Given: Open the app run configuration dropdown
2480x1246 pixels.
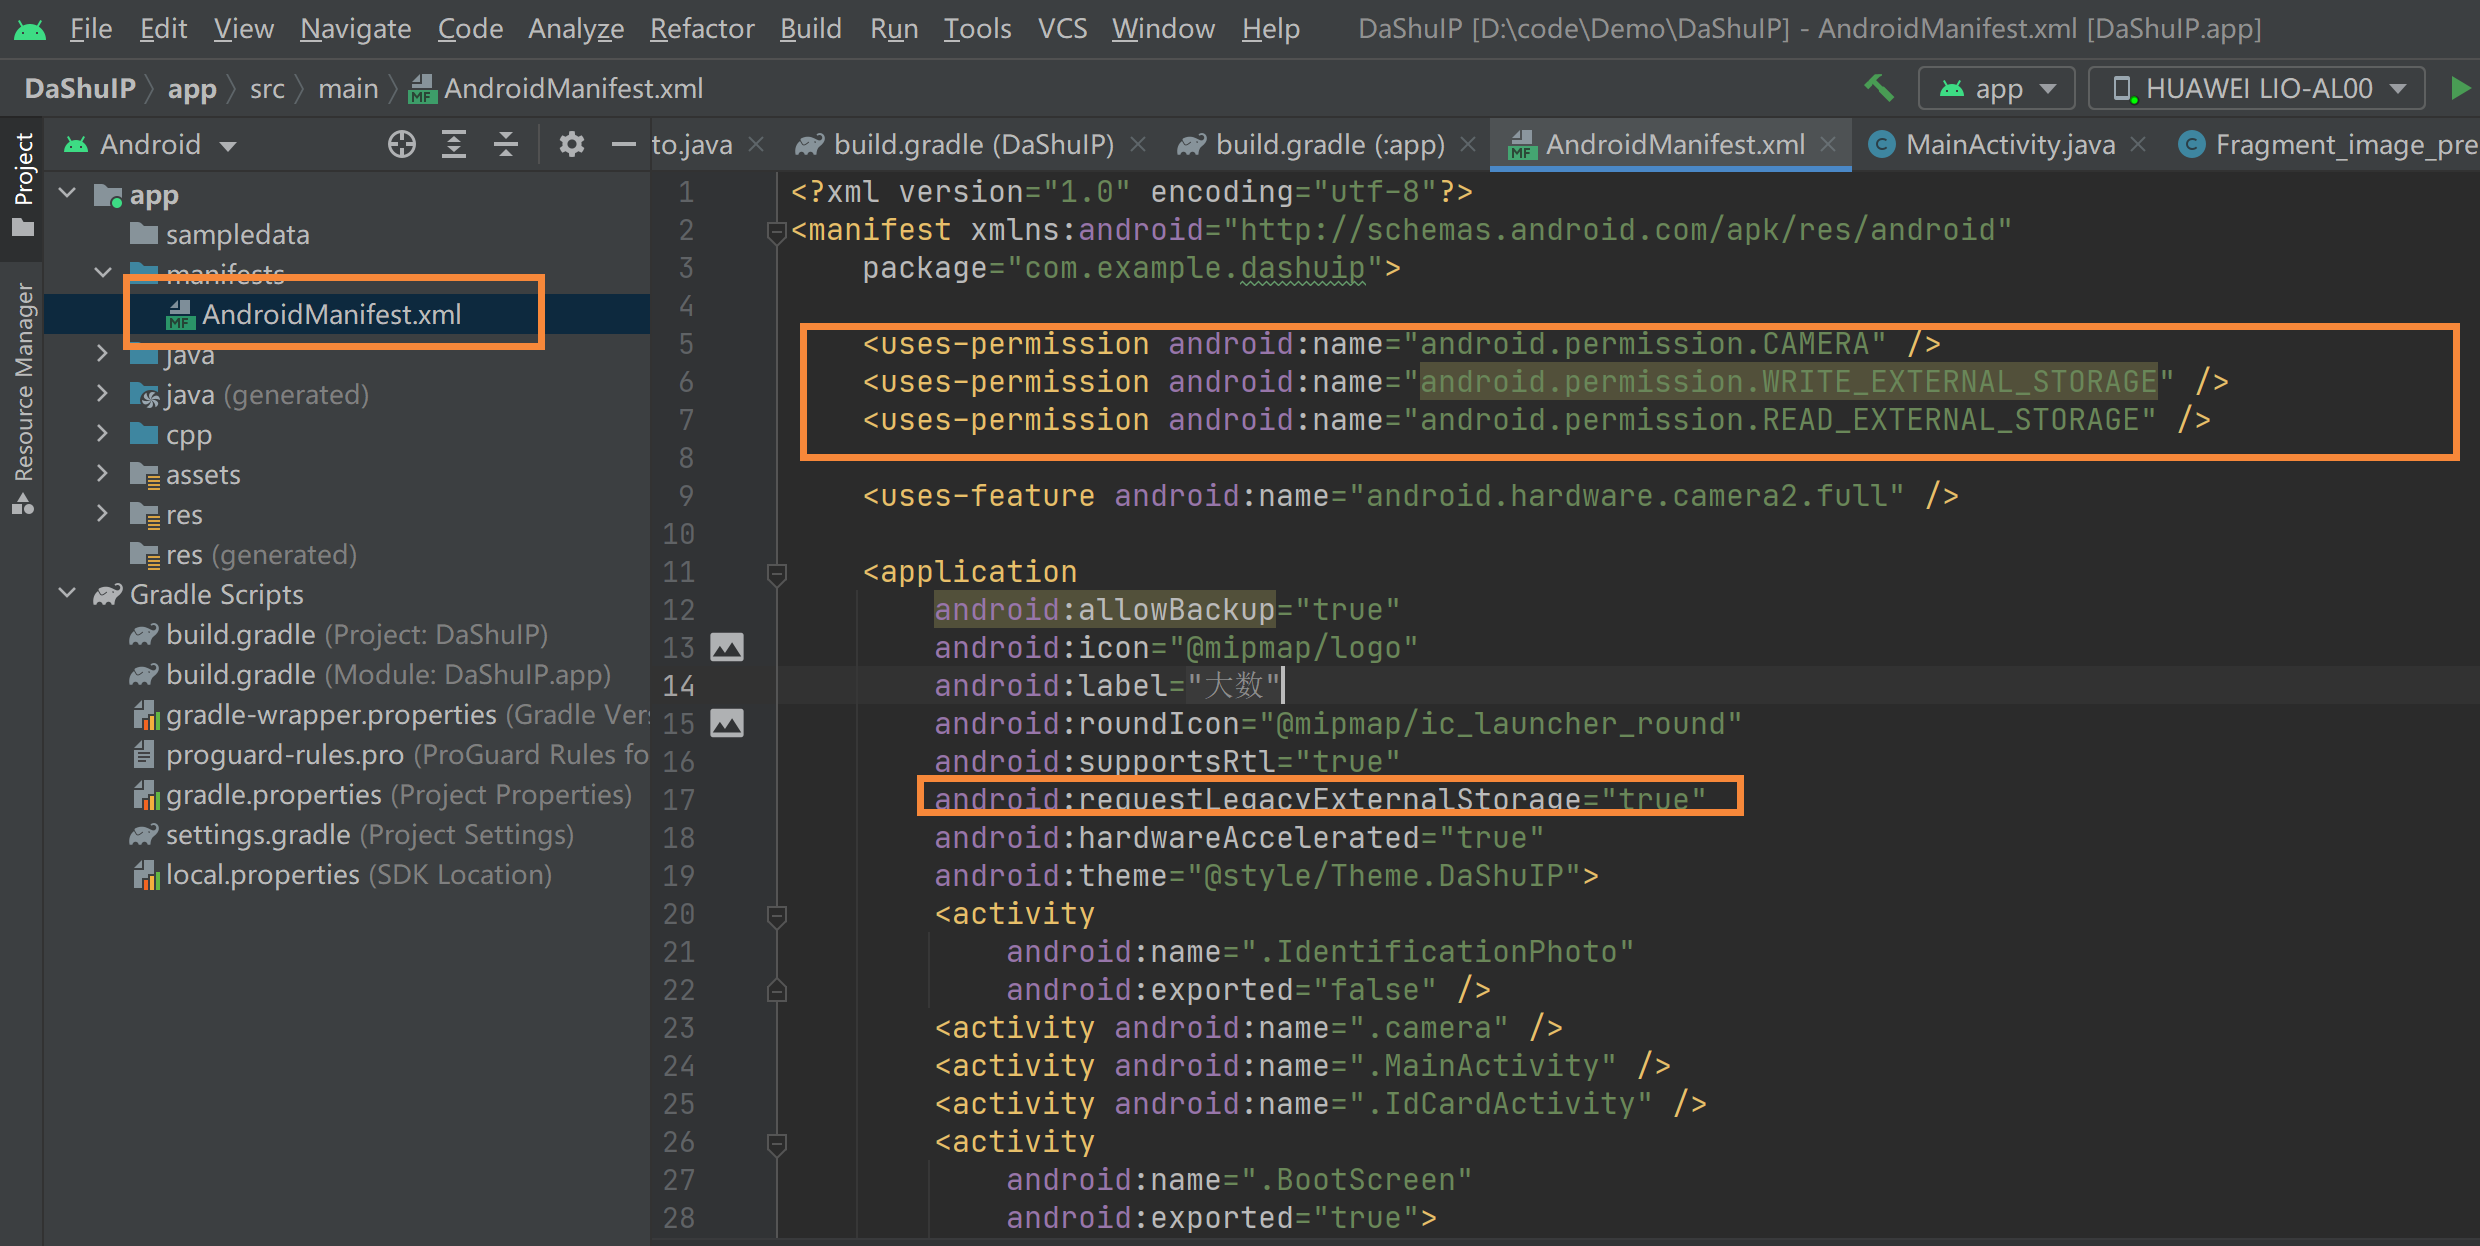Looking at the screenshot, I should (x=1996, y=89).
